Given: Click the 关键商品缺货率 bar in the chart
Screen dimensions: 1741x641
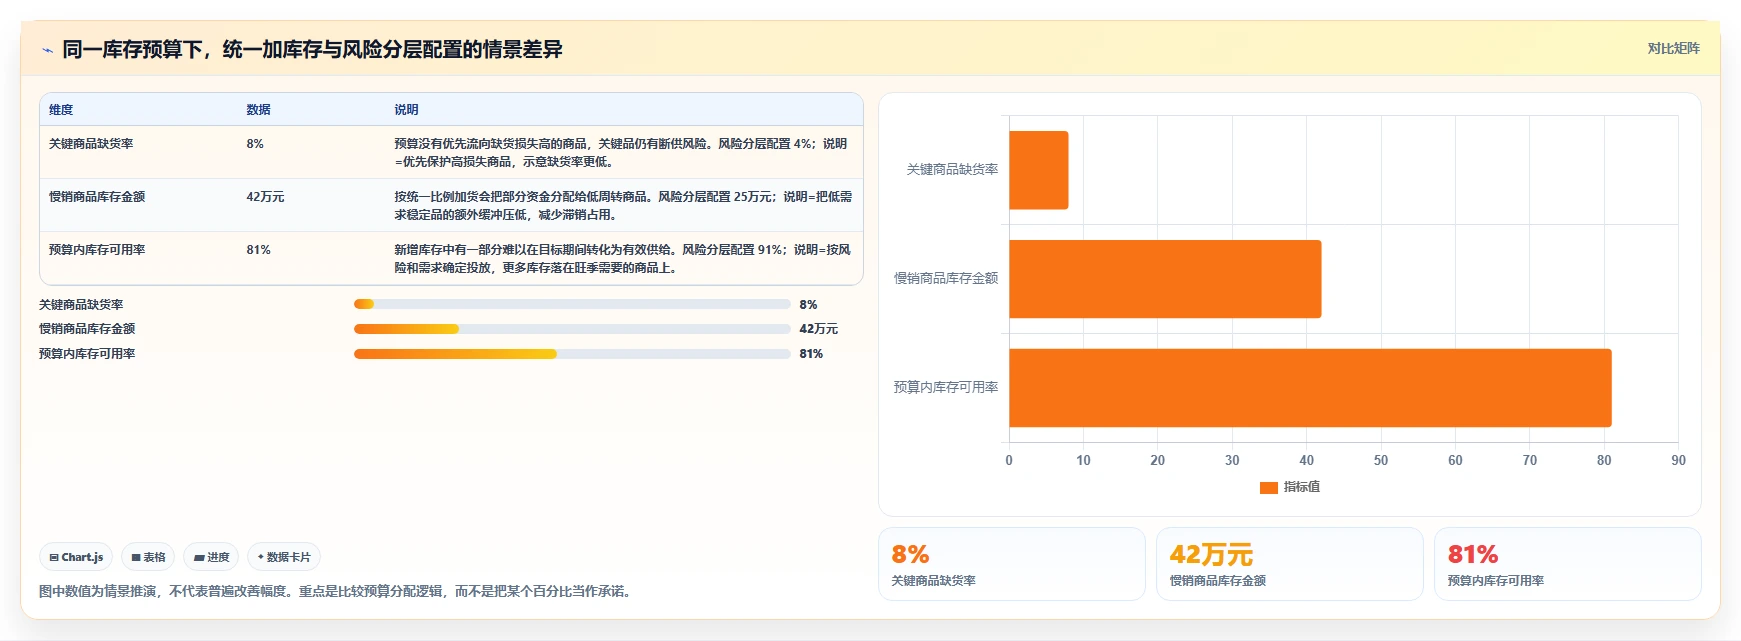Looking at the screenshot, I should coord(1038,170).
